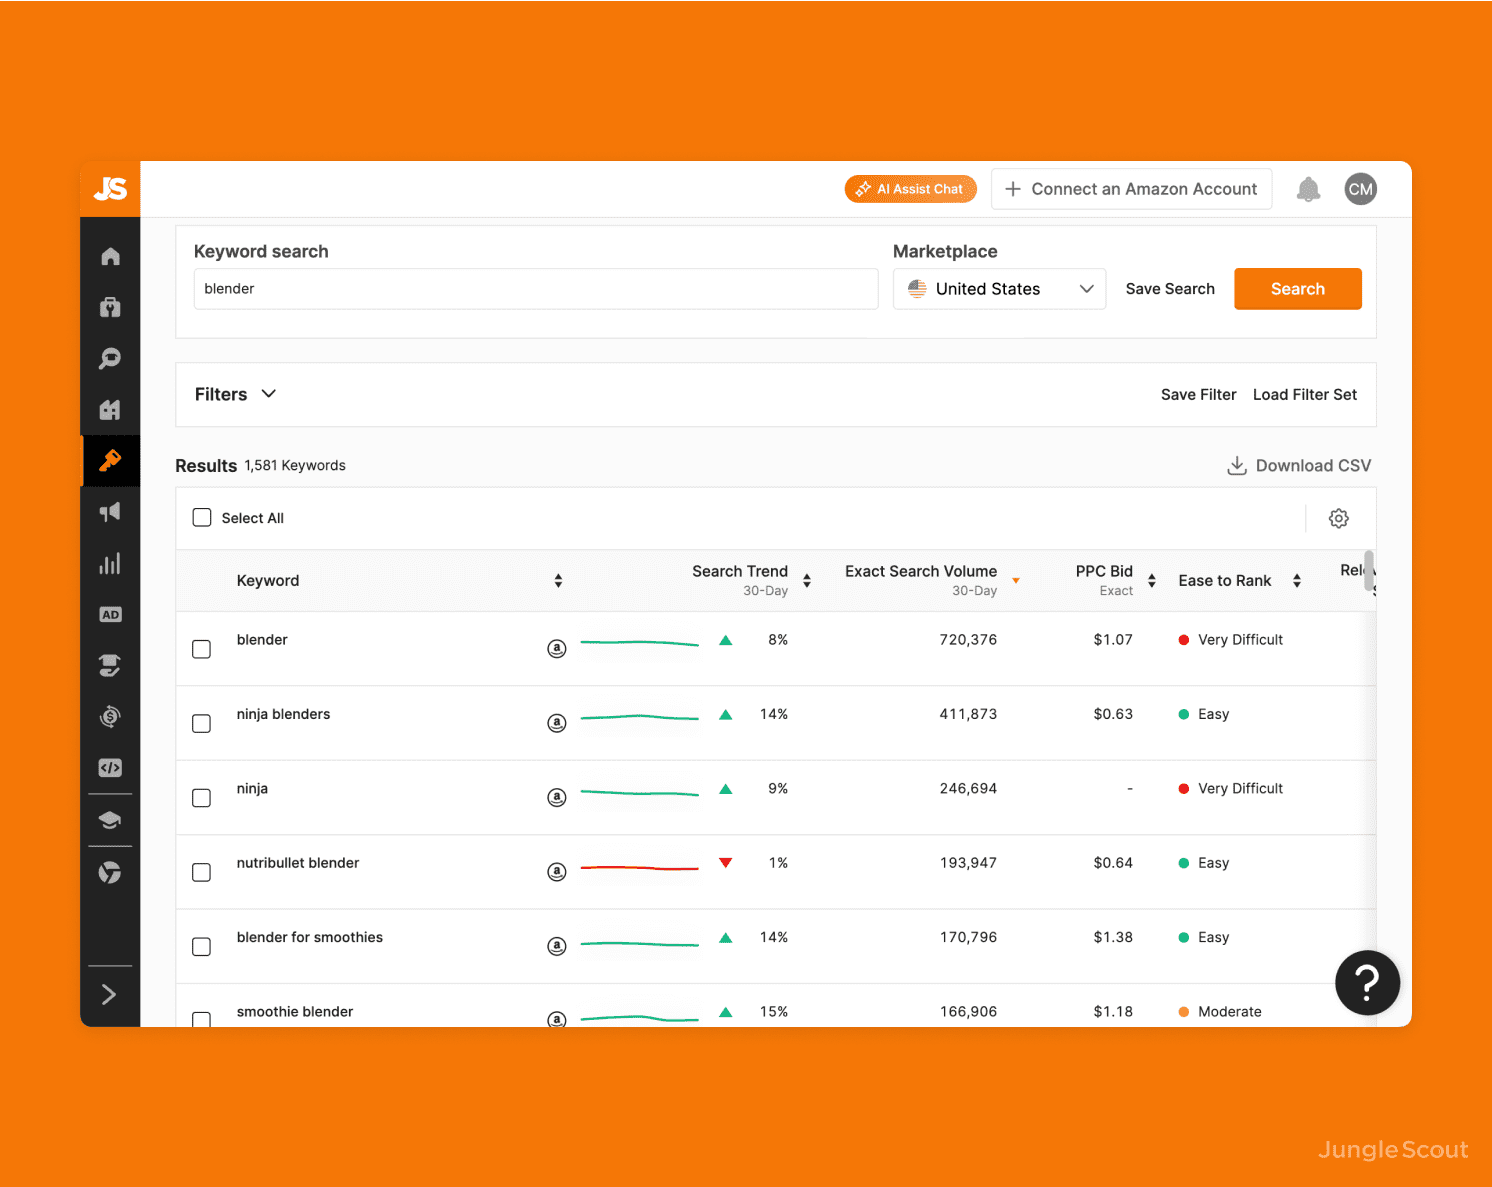
Task: Sort by Ease to Rank arrows
Action: (x=1297, y=581)
